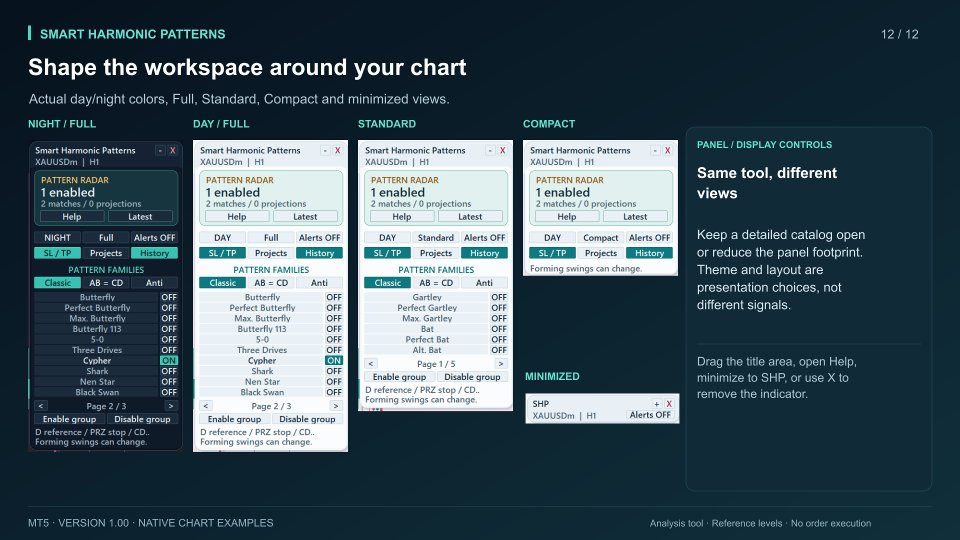Toggle History in the Standard panel
This screenshot has width=960, height=540.
click(x=484, y=253)
